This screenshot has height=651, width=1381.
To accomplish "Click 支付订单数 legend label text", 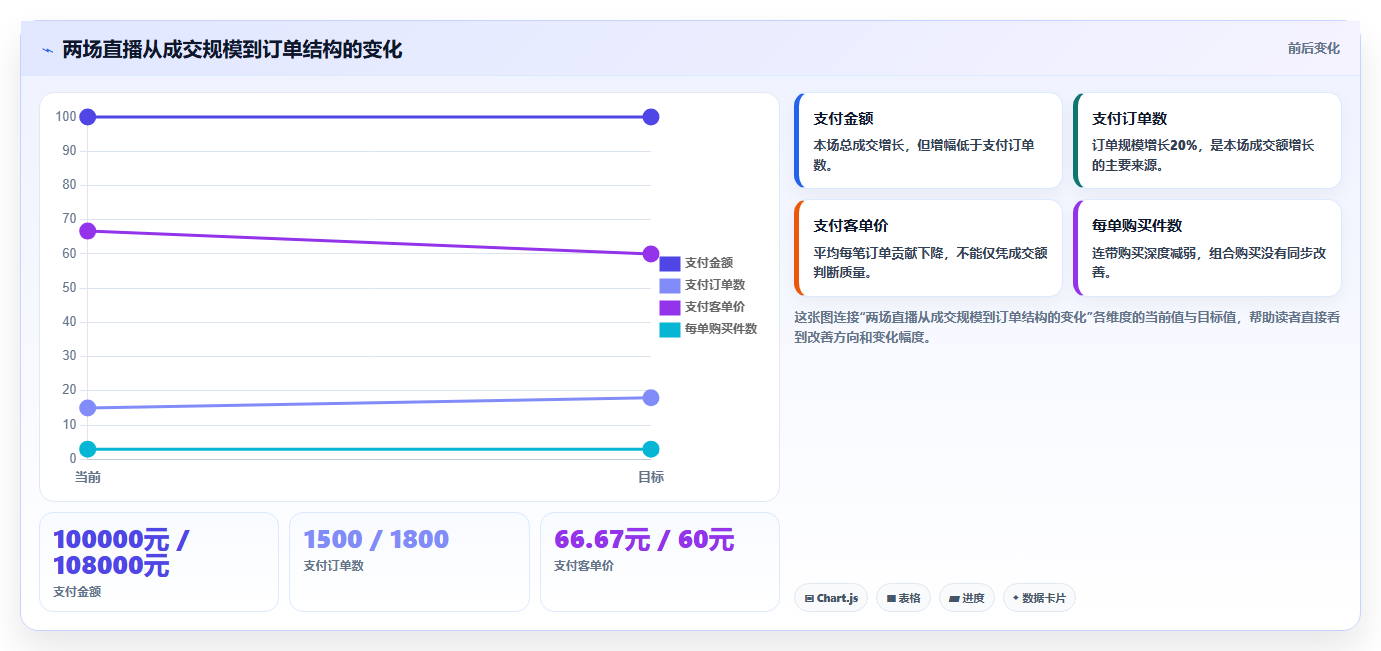I will pyautogui.click(x=715, y=285).
